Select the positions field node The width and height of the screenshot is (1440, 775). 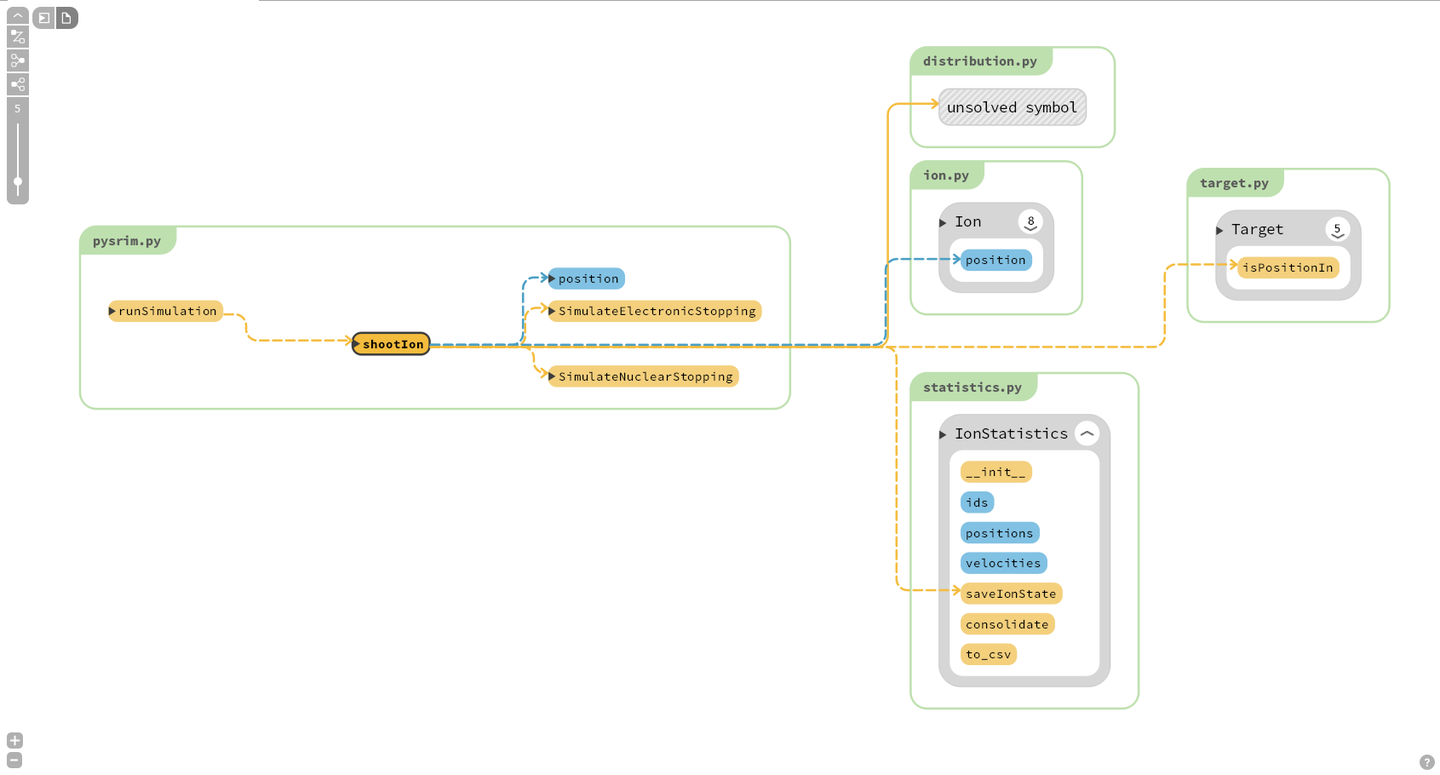(1000, 533)
